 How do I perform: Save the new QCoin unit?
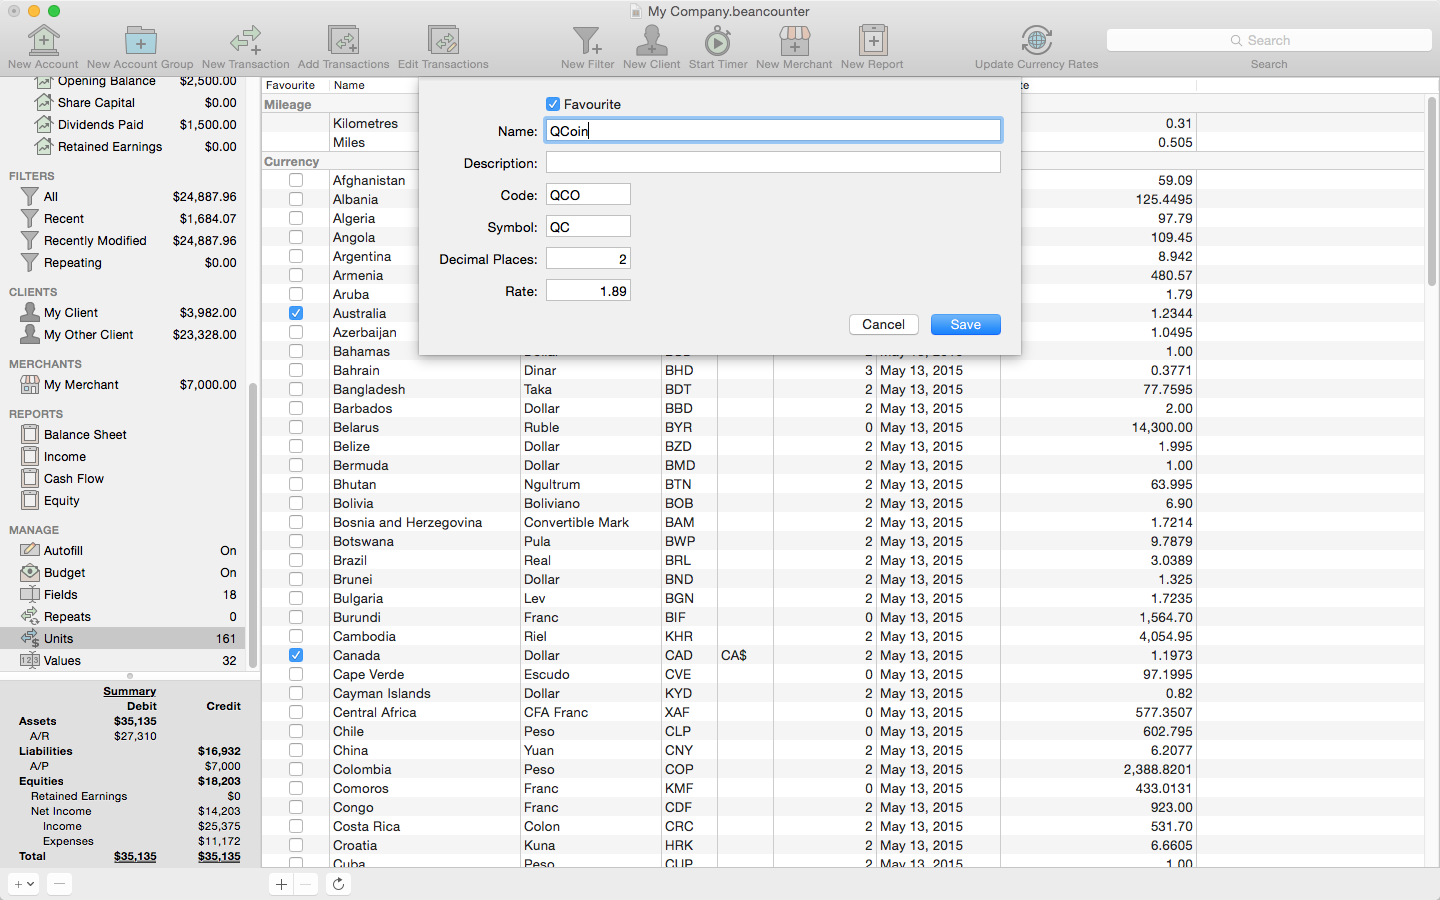(965, 324)
